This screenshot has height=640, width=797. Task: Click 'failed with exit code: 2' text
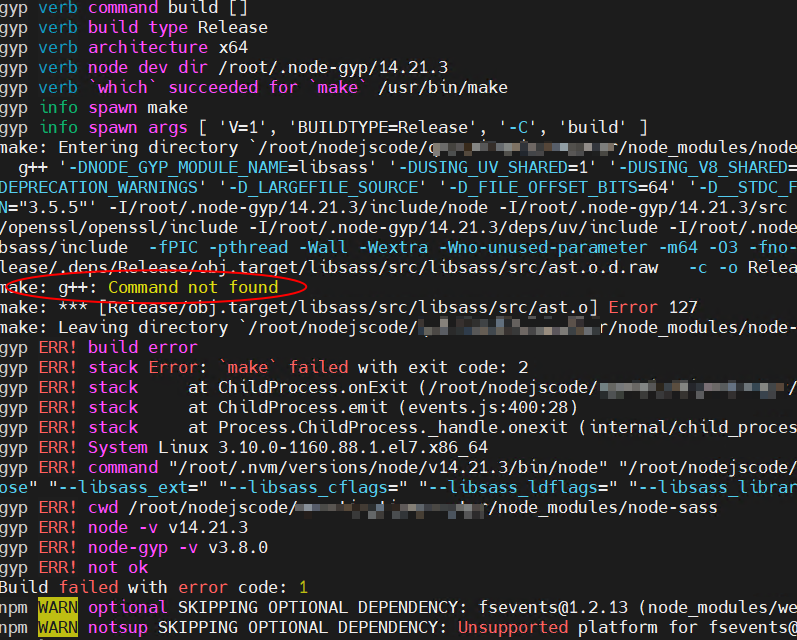pyautogui.click(x=409, y=368)
